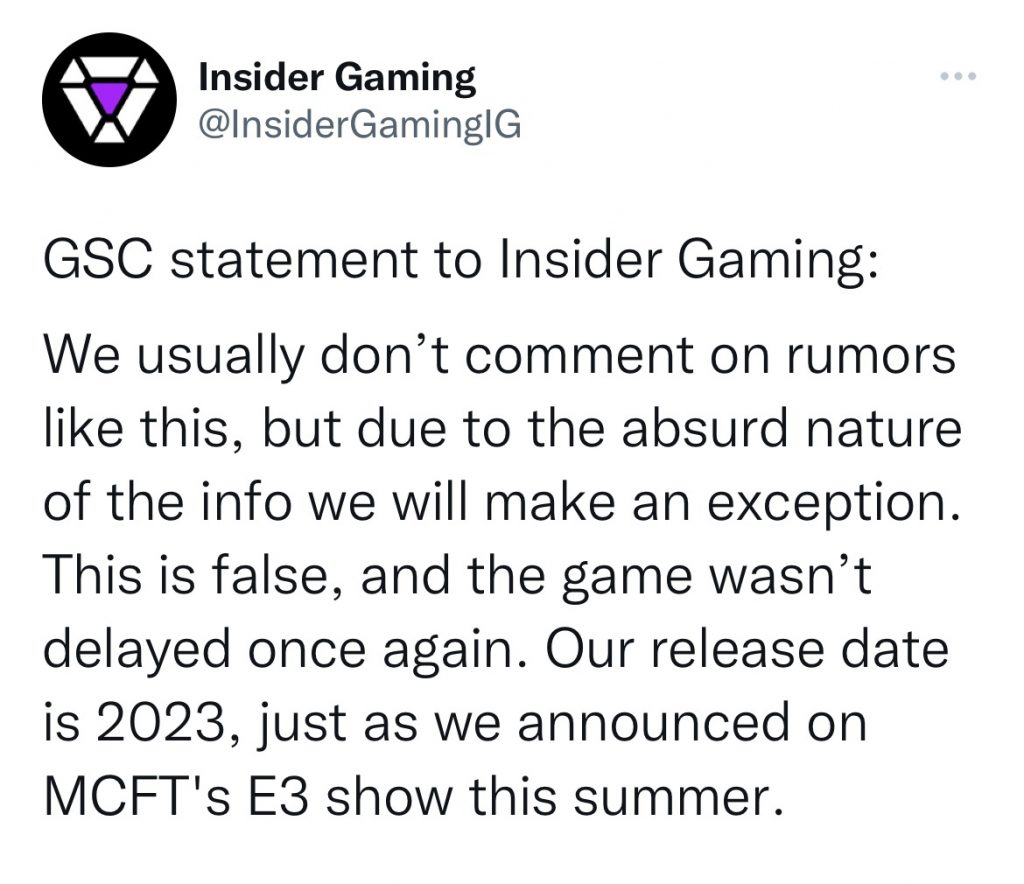Click the word 'GSC' in the tweet
Screen dimensions: 1024x884
[99, 259]
